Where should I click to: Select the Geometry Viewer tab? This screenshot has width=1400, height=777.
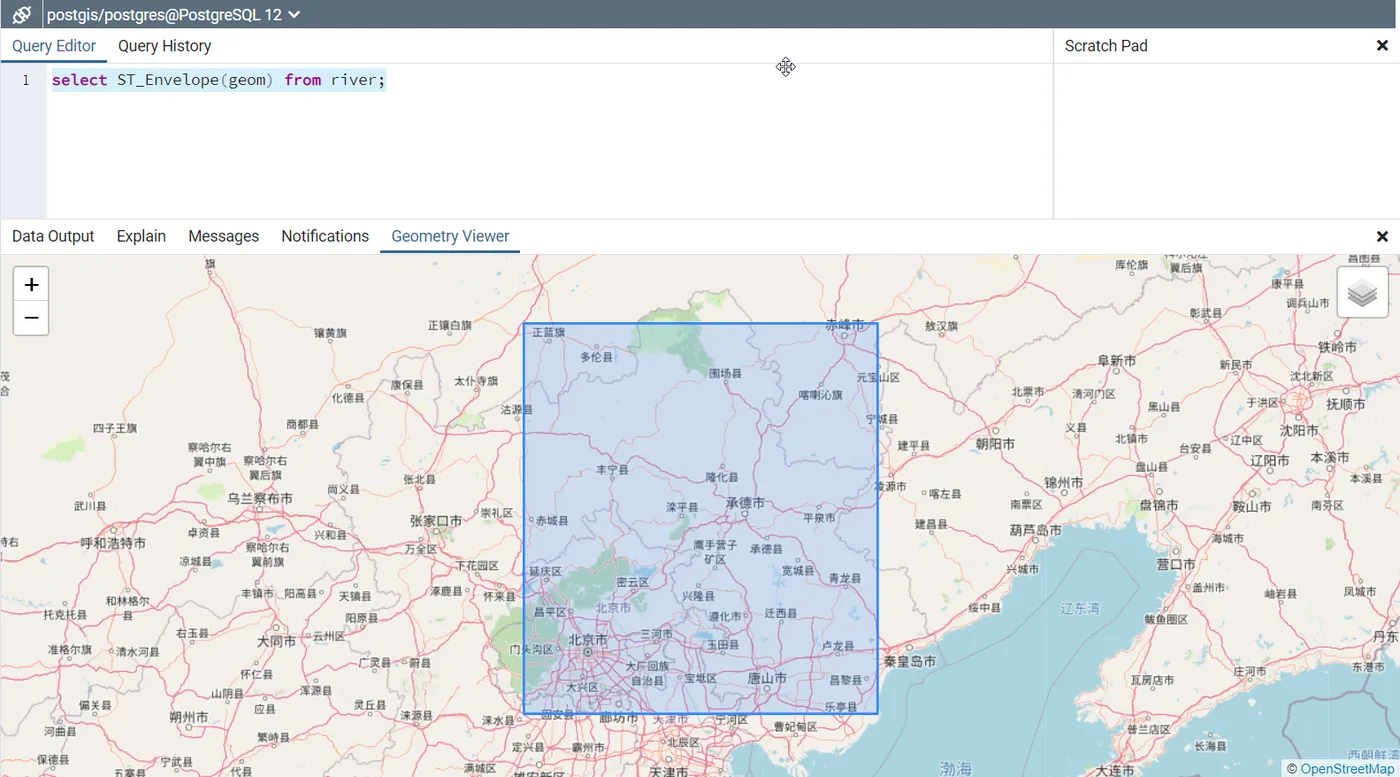point(450,236)
